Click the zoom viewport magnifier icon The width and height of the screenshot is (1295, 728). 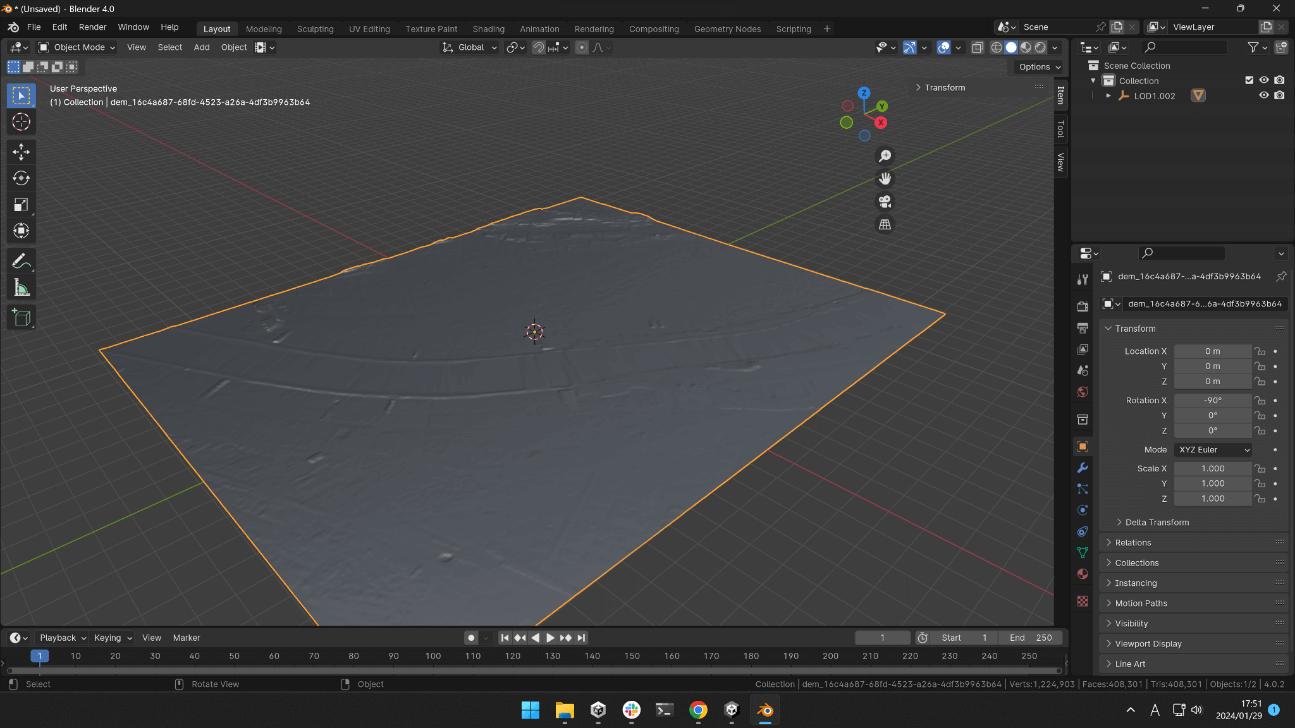click(884, 156)
